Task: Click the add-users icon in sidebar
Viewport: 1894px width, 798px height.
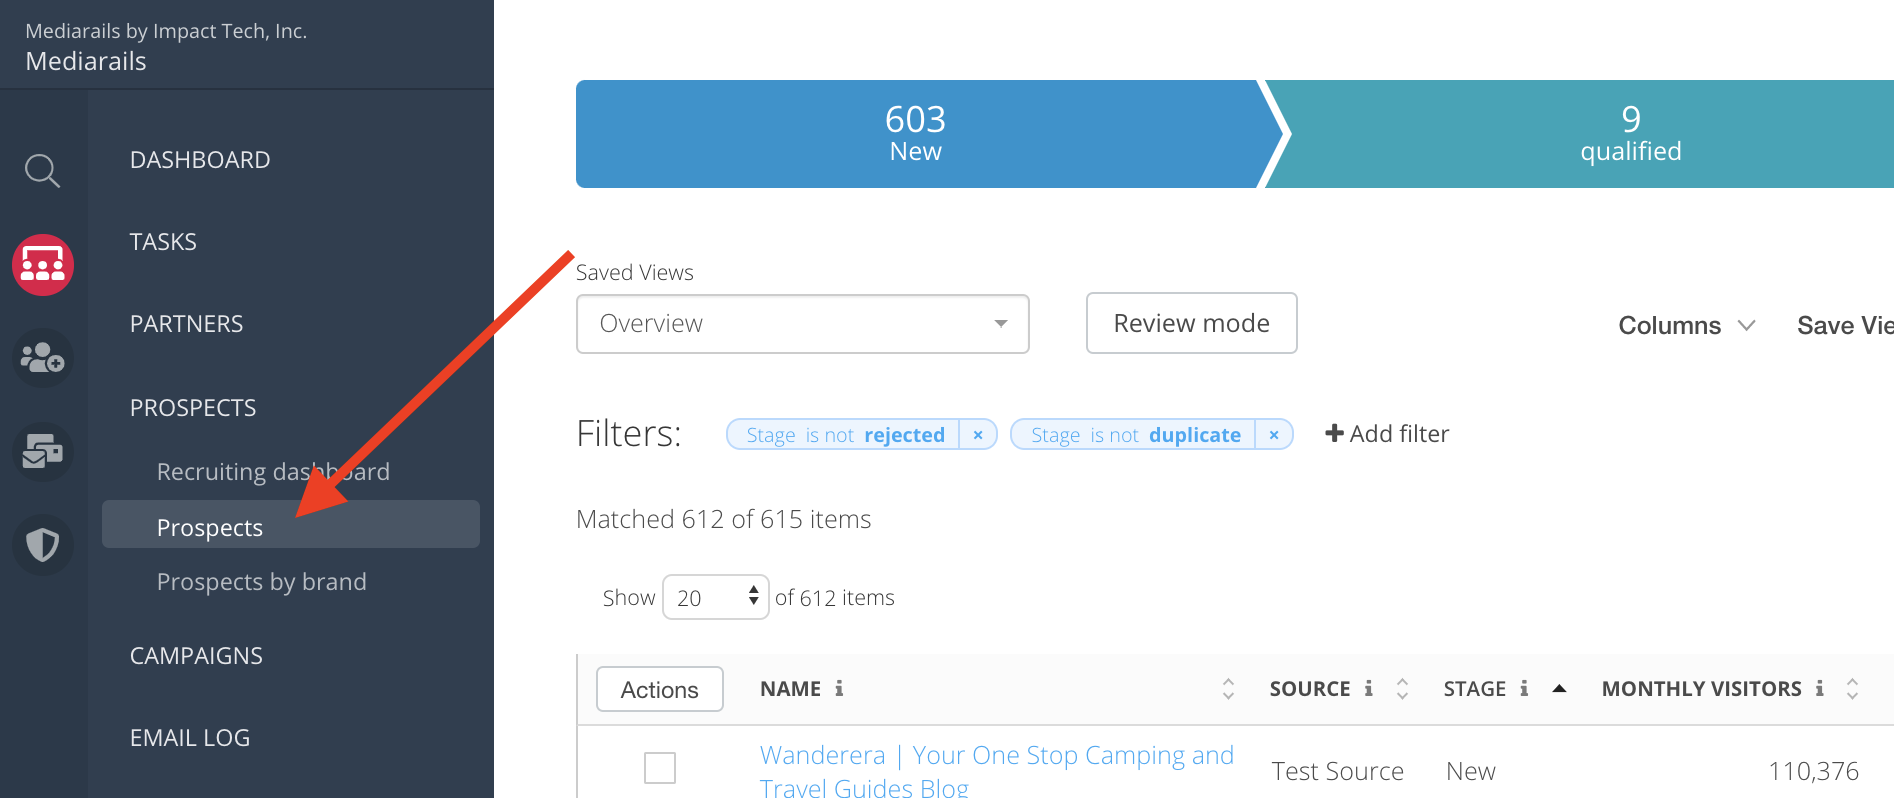Action: click(x=42, y=357)
